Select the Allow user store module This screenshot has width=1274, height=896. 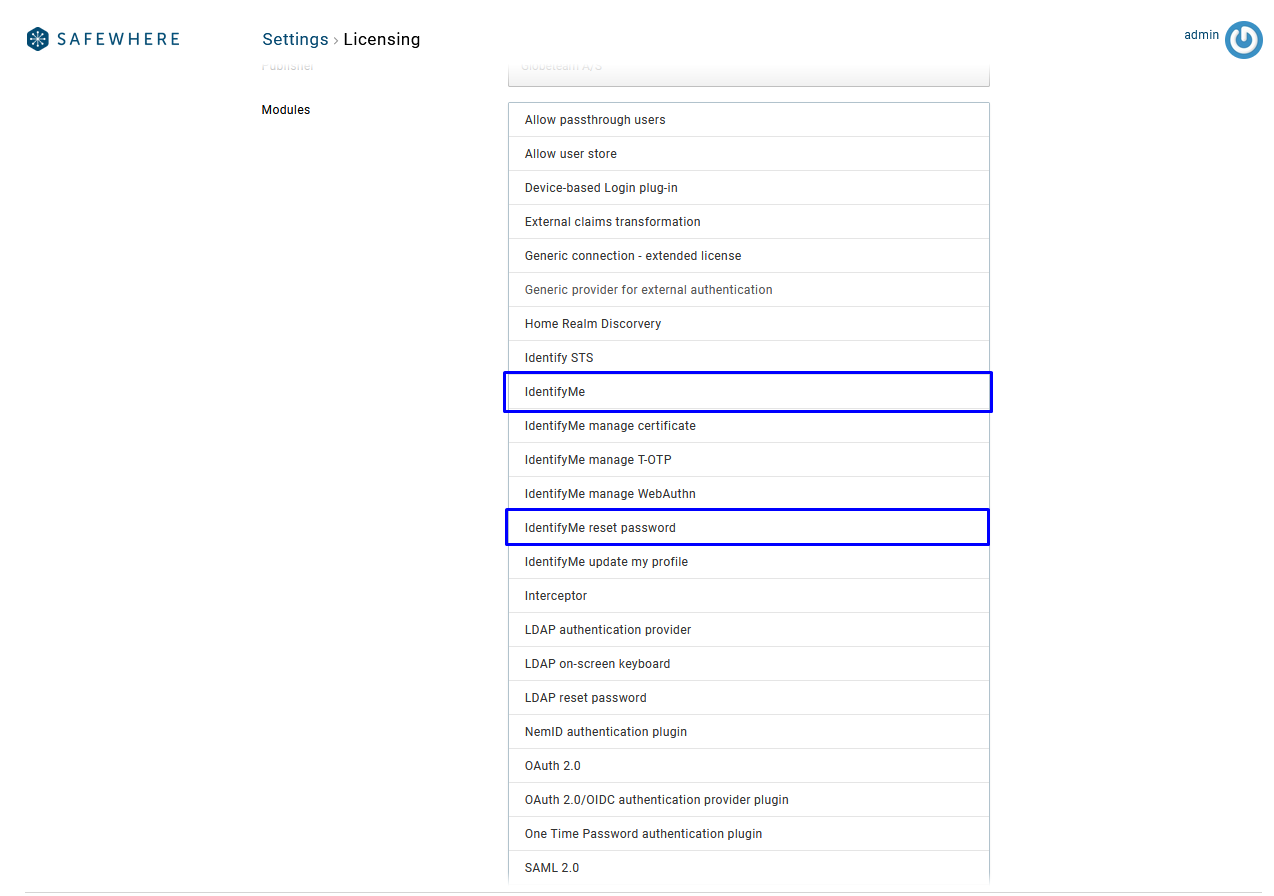point(571,154)
